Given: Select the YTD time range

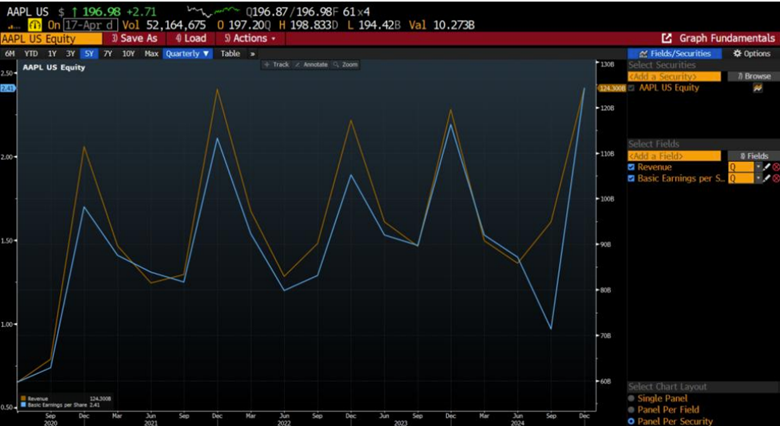Looking at the screenshot, I should pos(31,54).
